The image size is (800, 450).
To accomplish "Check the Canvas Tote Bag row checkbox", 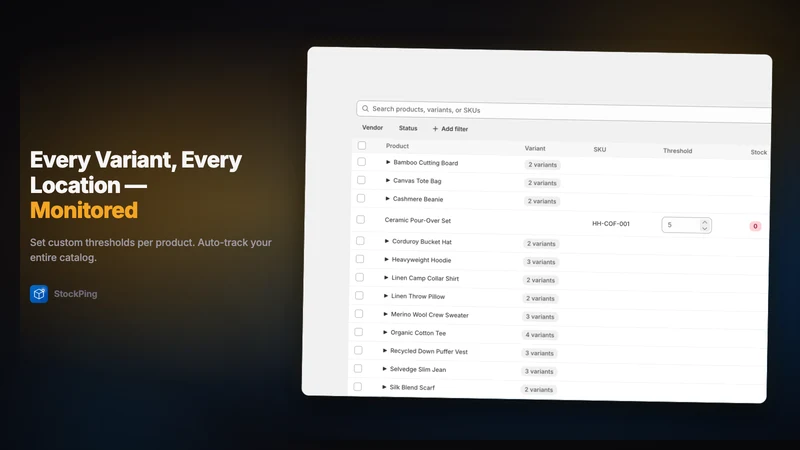I will pos(361,180).
